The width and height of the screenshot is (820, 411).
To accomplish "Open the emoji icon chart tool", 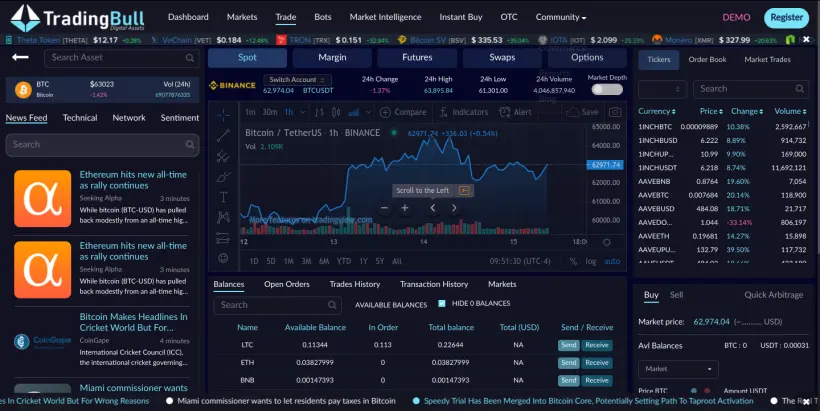I will tap(223, 258).
